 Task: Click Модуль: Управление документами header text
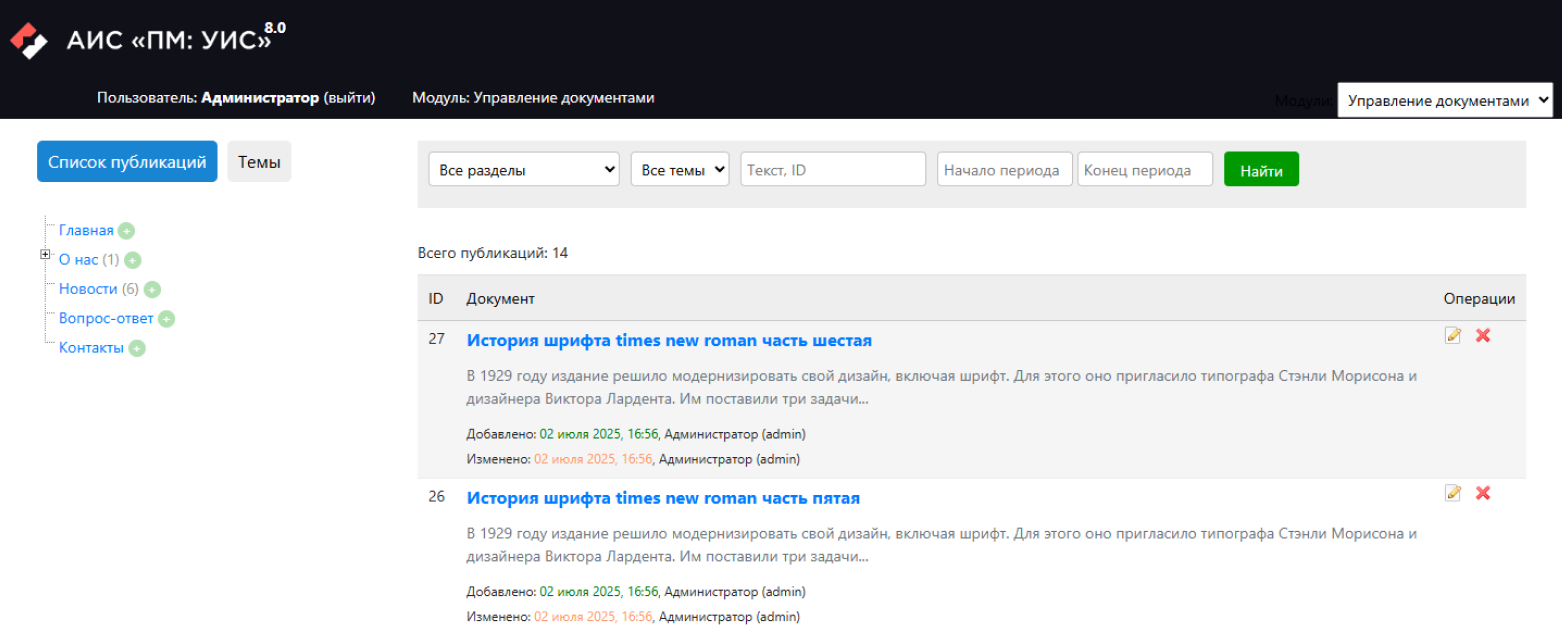pyautogui.click(x=533, y=98)
